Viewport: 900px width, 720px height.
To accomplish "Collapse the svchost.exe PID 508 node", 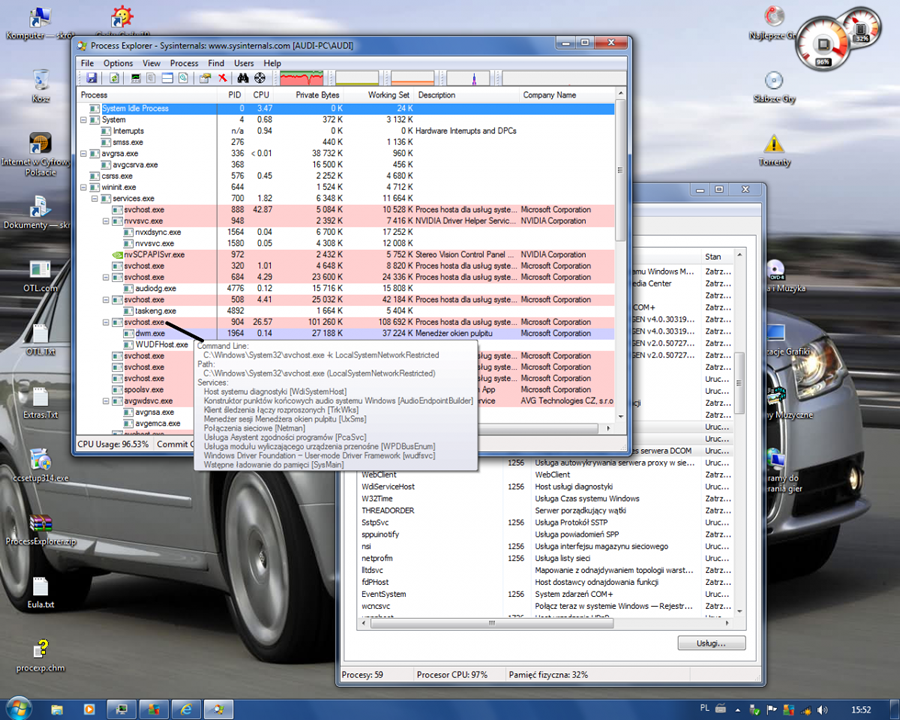I will 106,300.
